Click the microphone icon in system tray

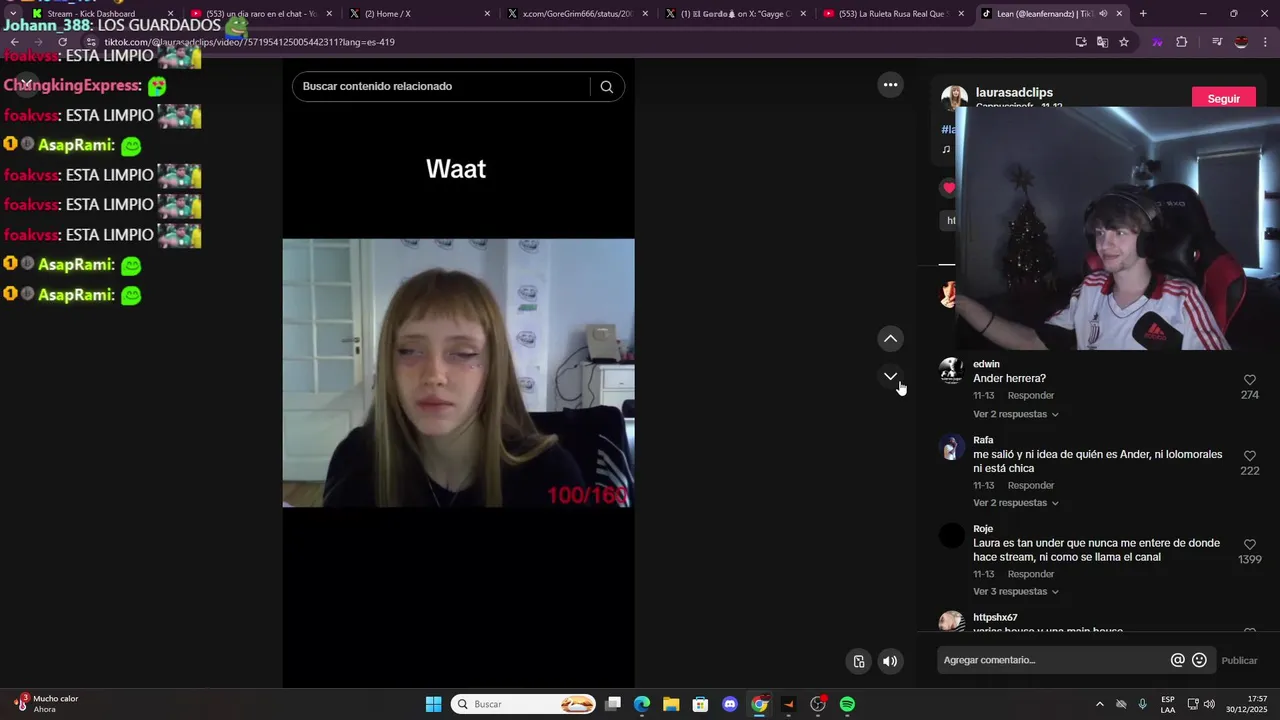1143,704
